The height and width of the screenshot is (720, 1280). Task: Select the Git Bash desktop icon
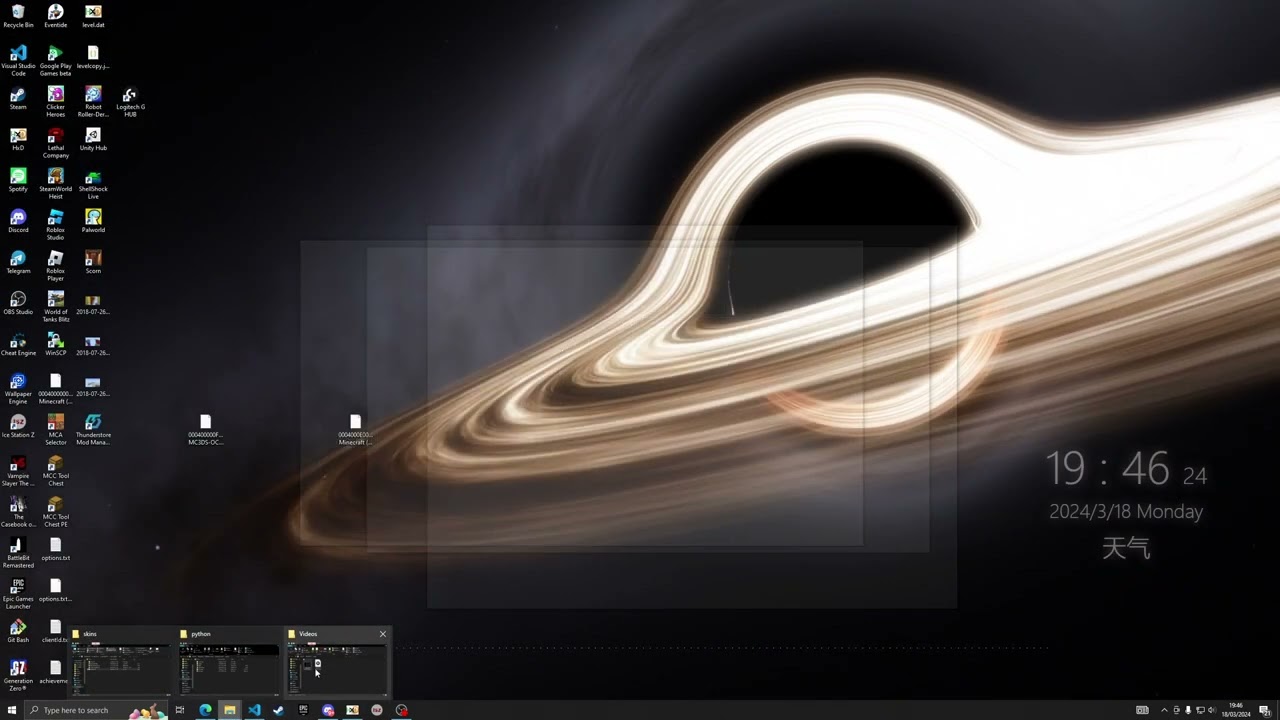[x=18, y=631]
